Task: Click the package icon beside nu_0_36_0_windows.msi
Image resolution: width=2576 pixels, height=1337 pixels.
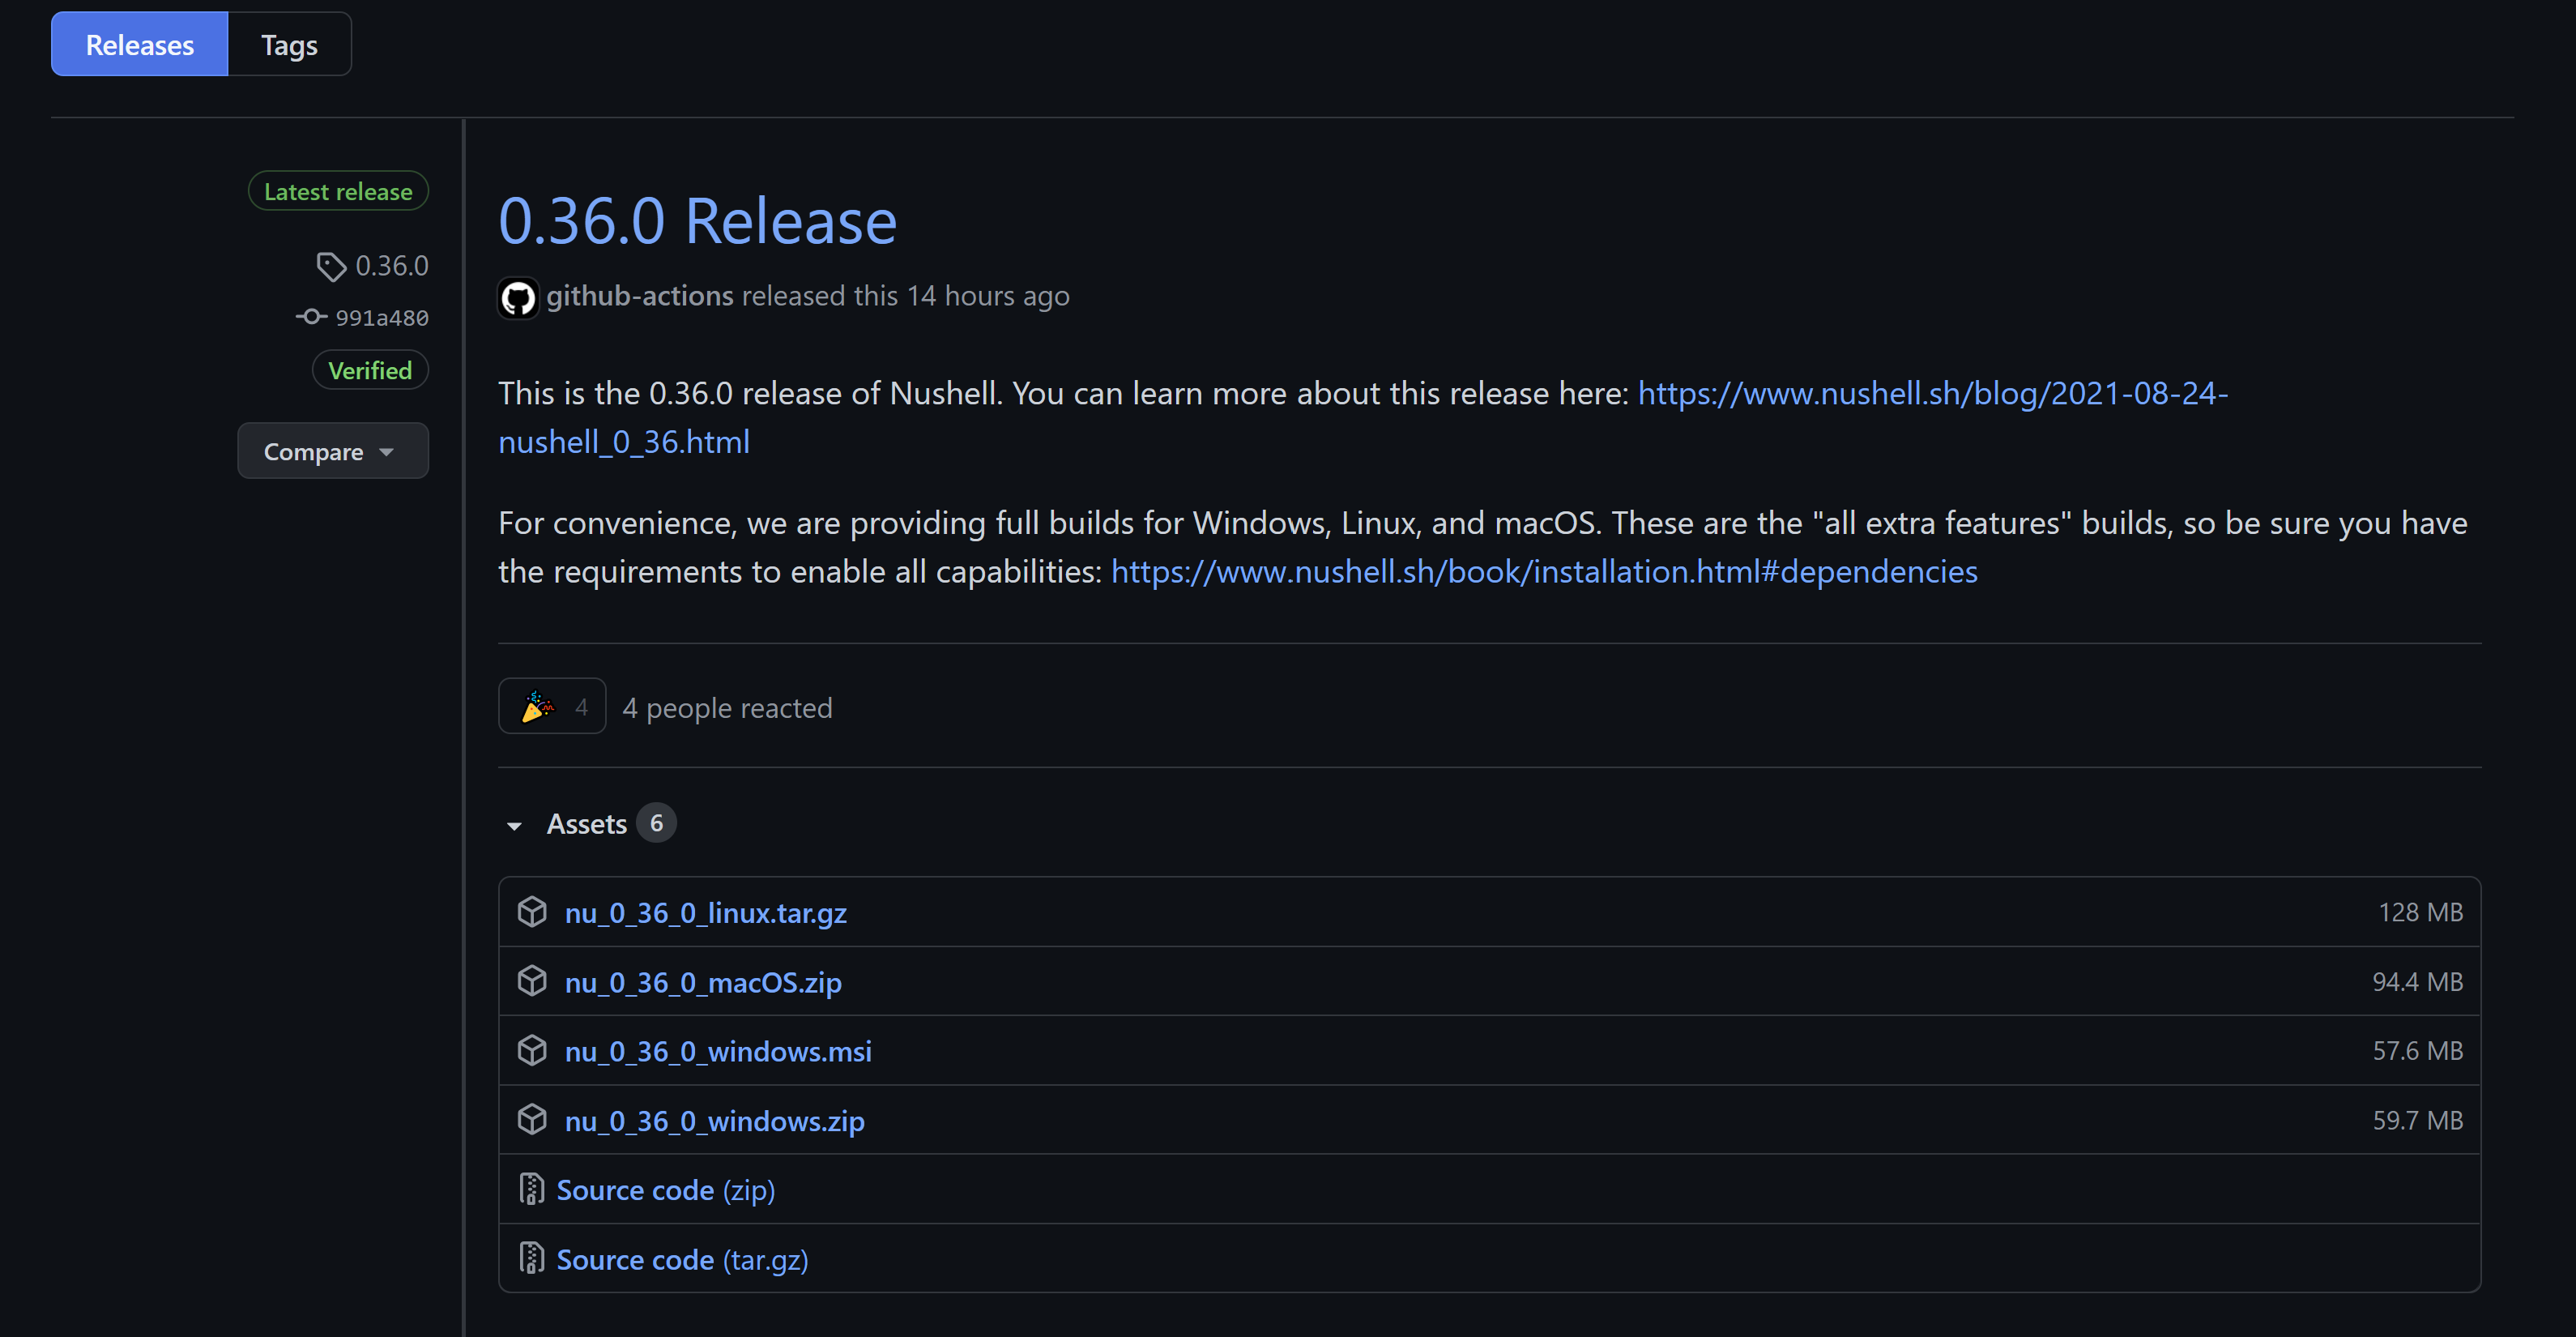Action: coord(532,1050)
